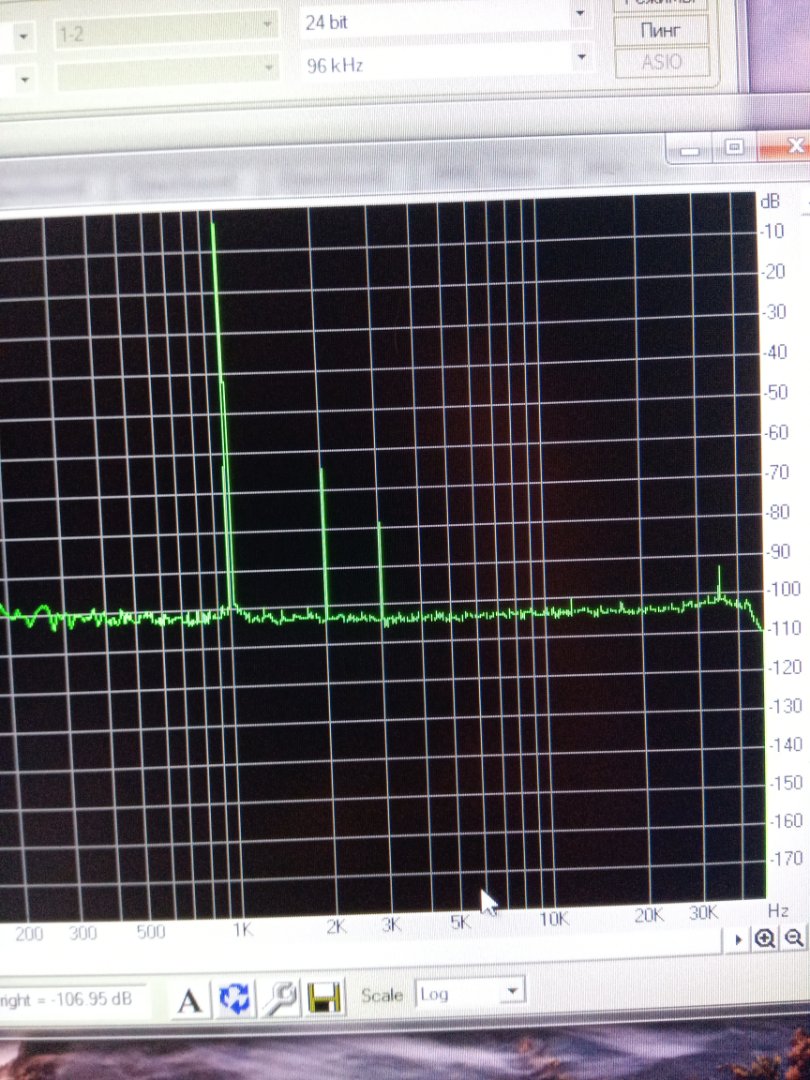Viewport: 810px width, 1080px height.
Task: Minimize the spectrum graph window
Action: pos(691,149)
